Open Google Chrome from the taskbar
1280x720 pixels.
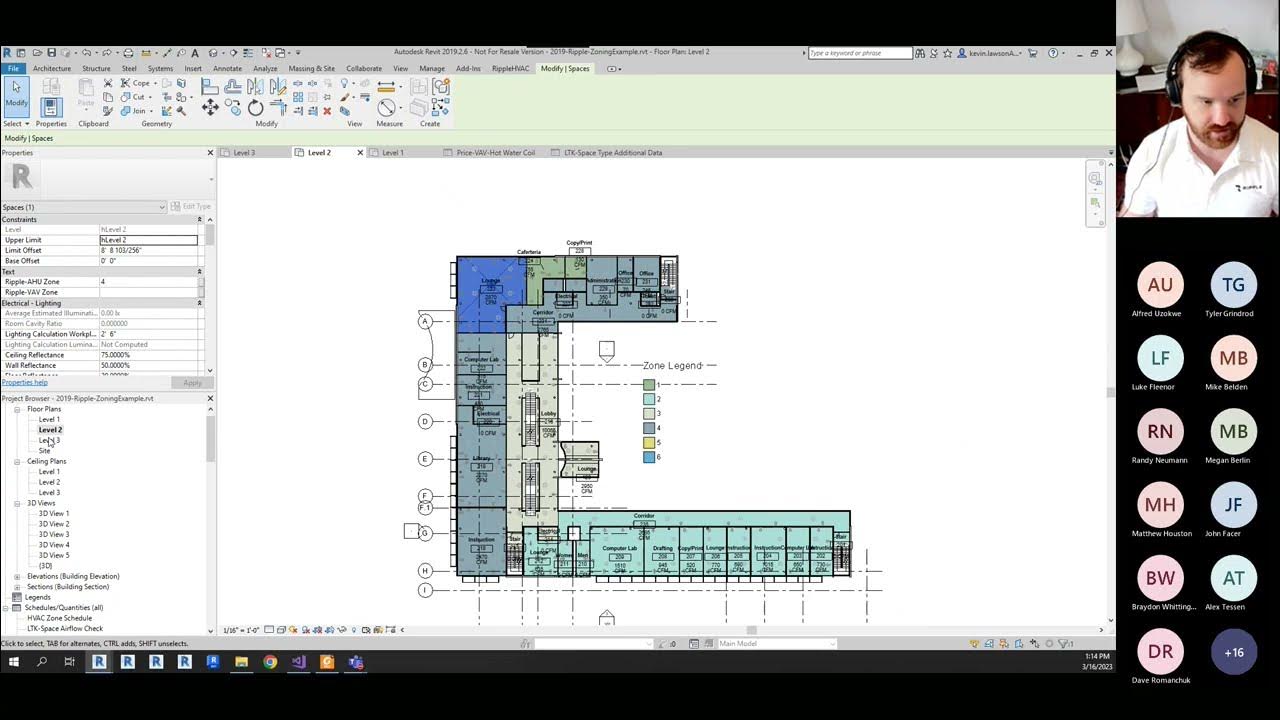tap(270, 662)
